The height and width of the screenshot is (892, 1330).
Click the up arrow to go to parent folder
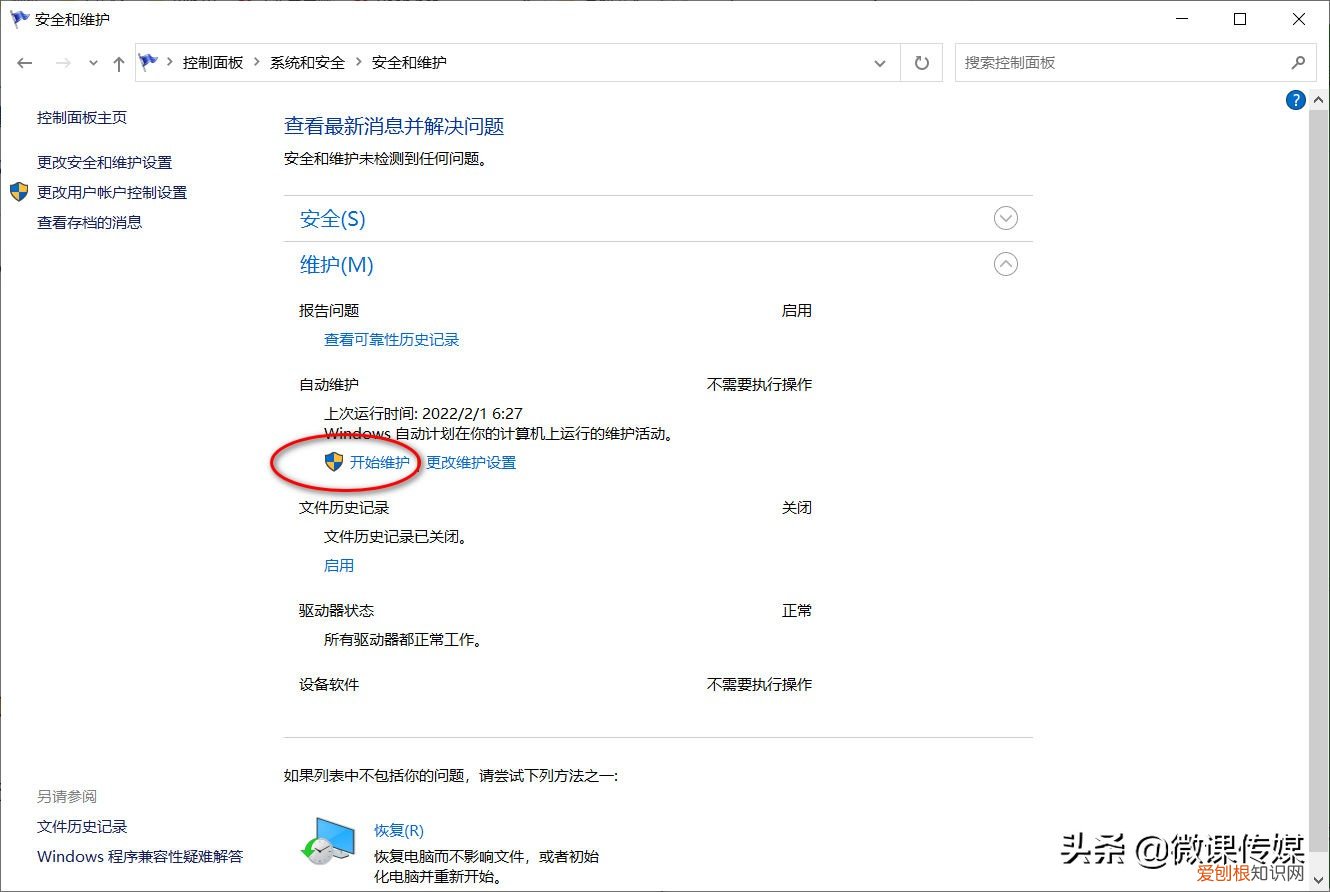118,62
